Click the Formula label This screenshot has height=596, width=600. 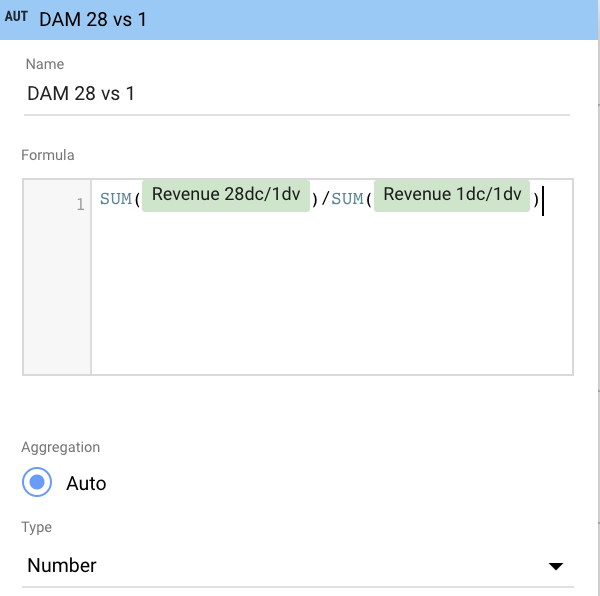pyautogui.click(x=48, y=155)
